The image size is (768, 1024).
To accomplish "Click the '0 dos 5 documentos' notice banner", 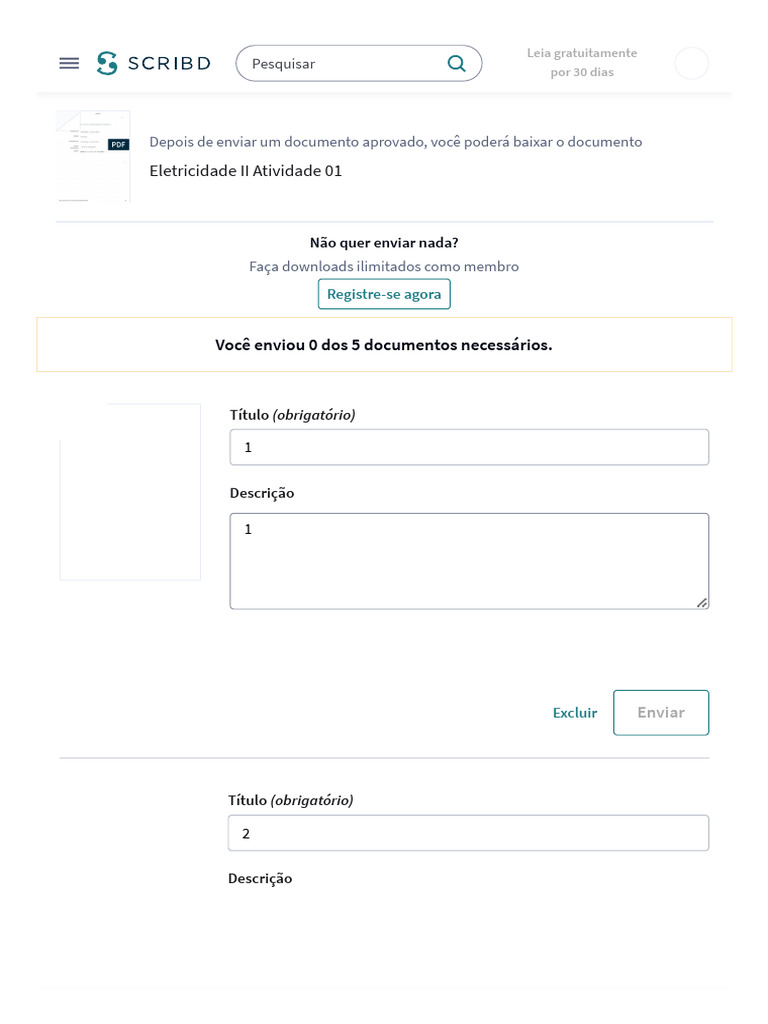I will (x=384, y=345).
